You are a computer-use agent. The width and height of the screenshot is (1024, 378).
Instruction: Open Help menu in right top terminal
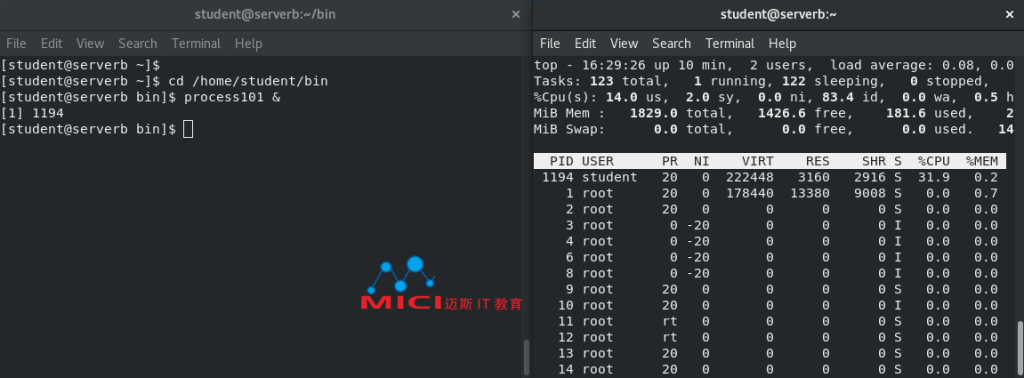(x=782, y=44)
